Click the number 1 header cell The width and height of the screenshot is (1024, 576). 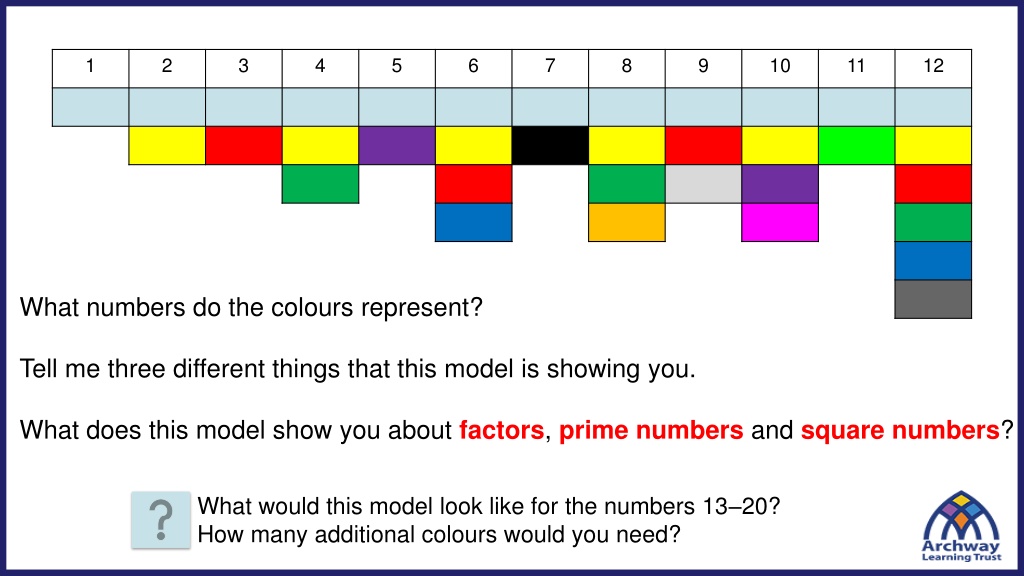point(90,68)
